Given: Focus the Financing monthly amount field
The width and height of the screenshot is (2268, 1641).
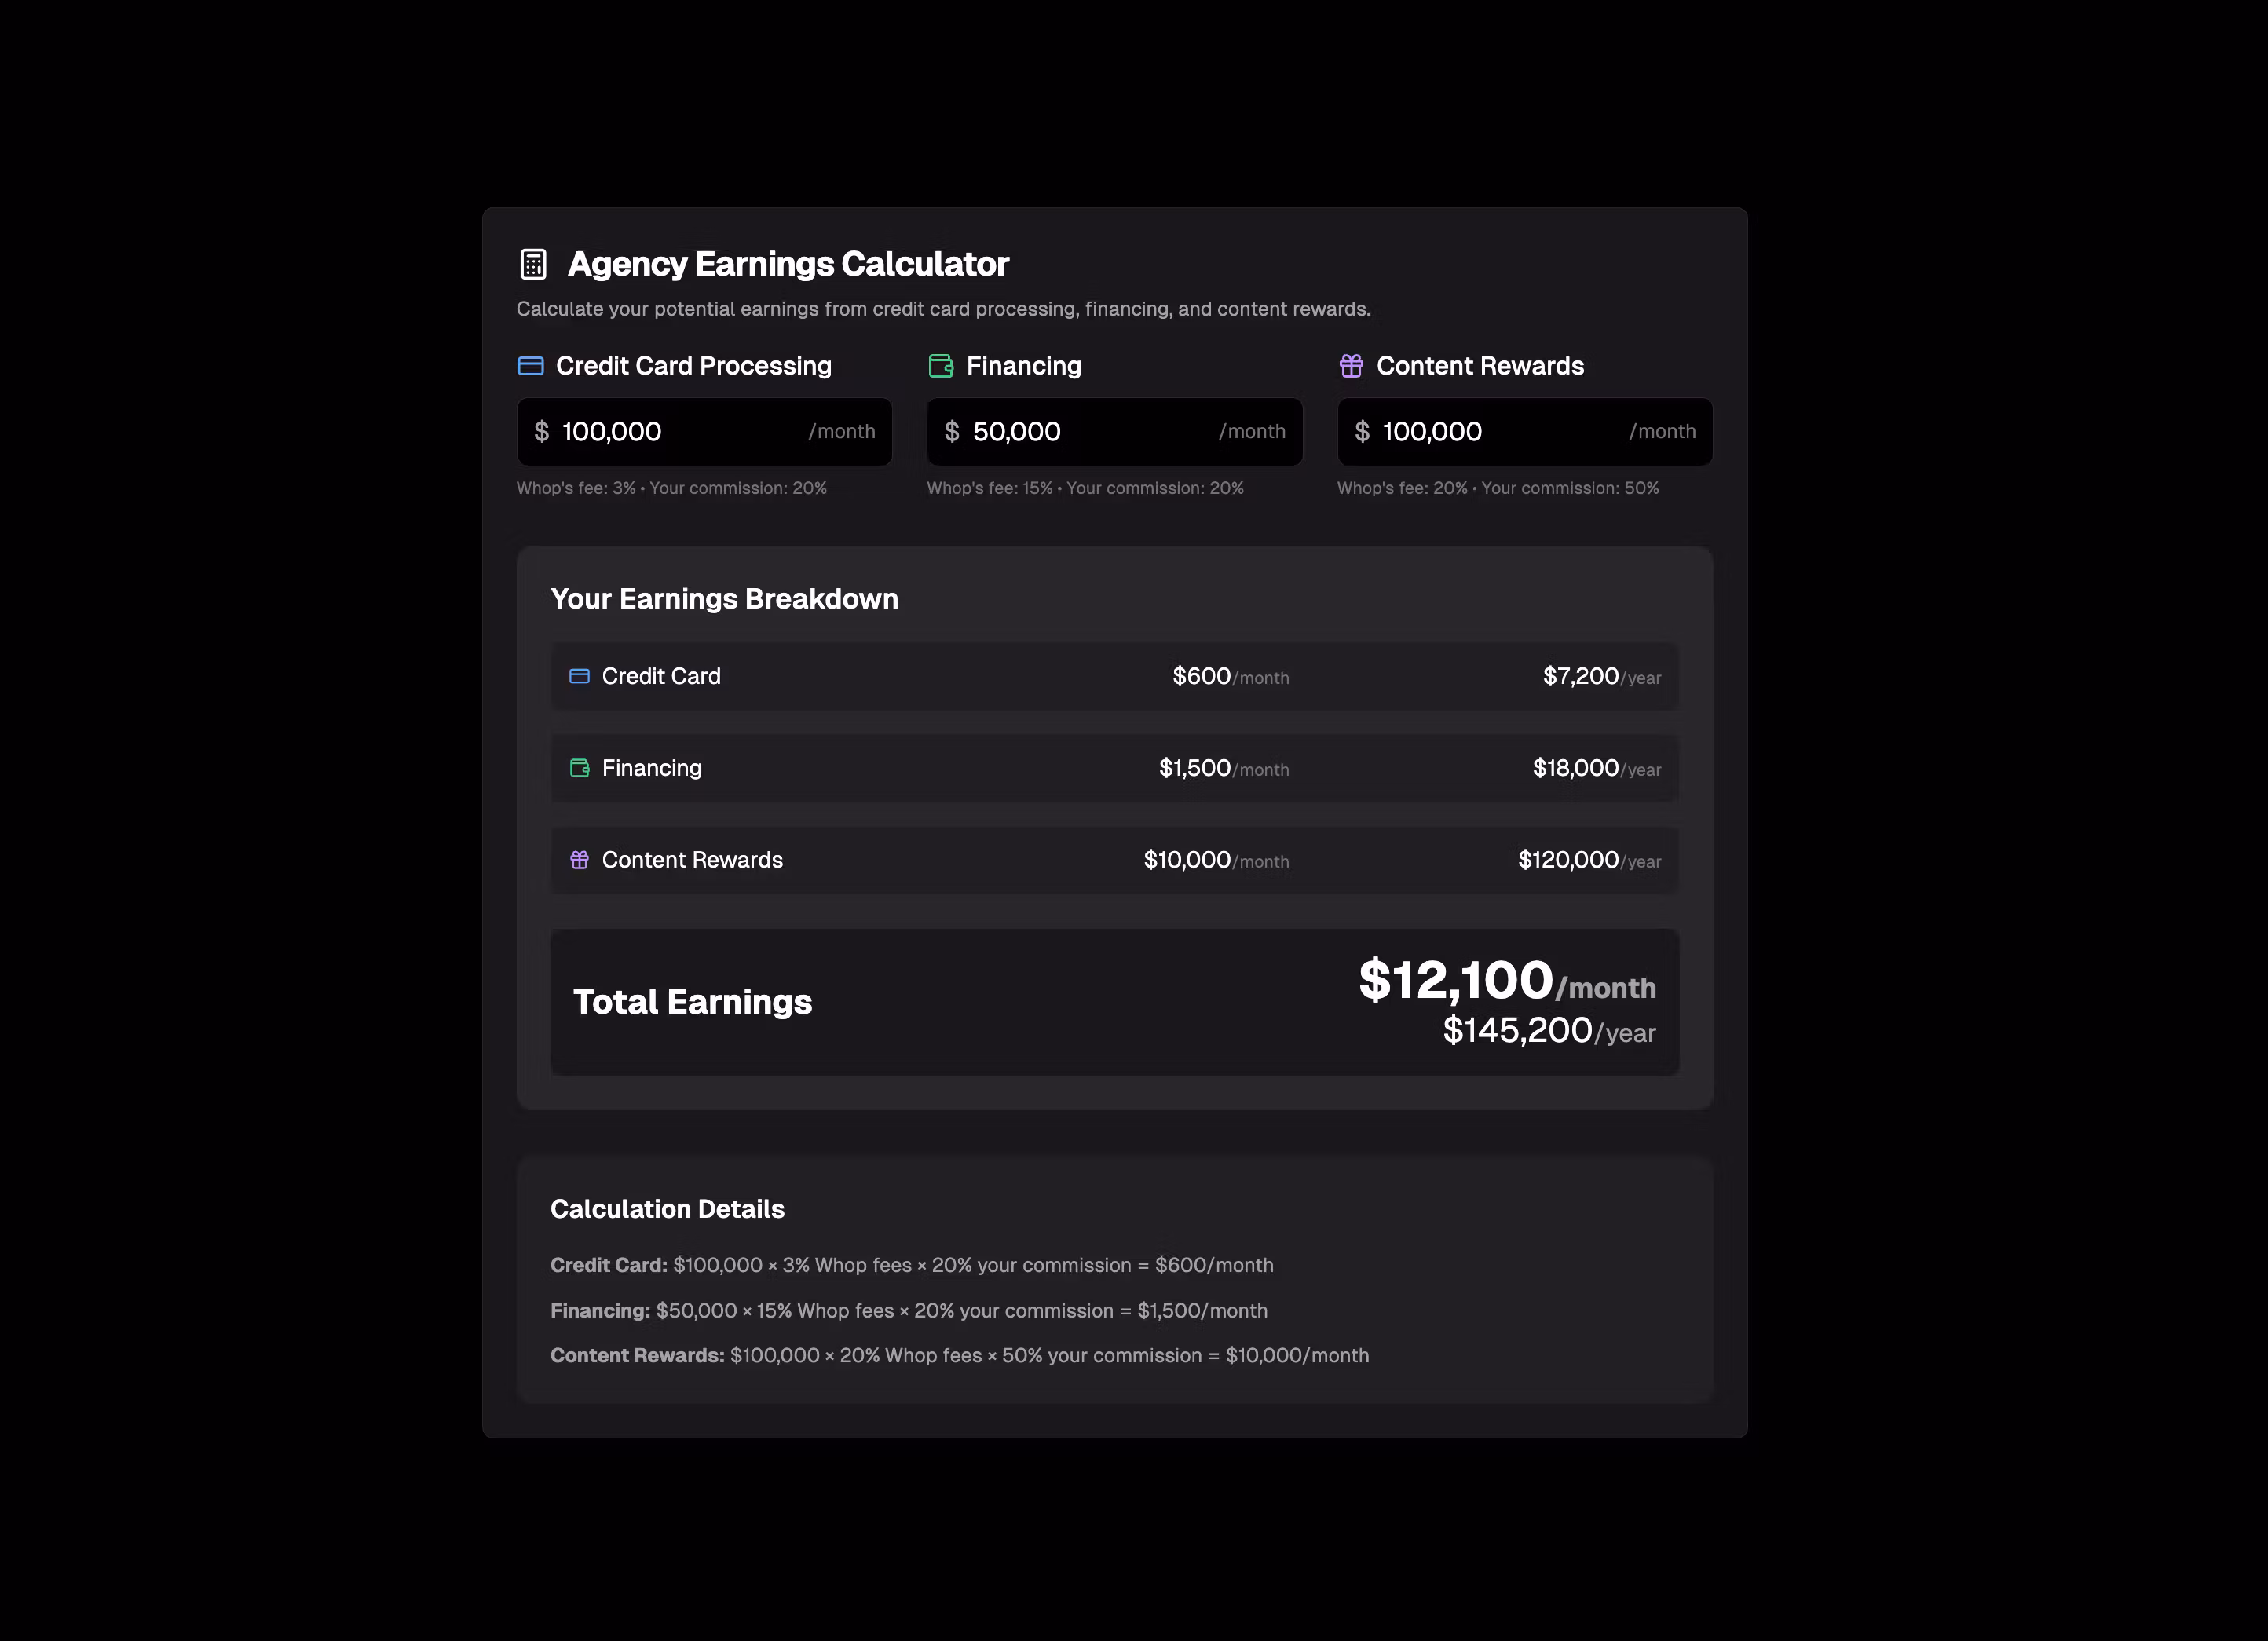Looking at the screenshot, I should (1090, 432).
